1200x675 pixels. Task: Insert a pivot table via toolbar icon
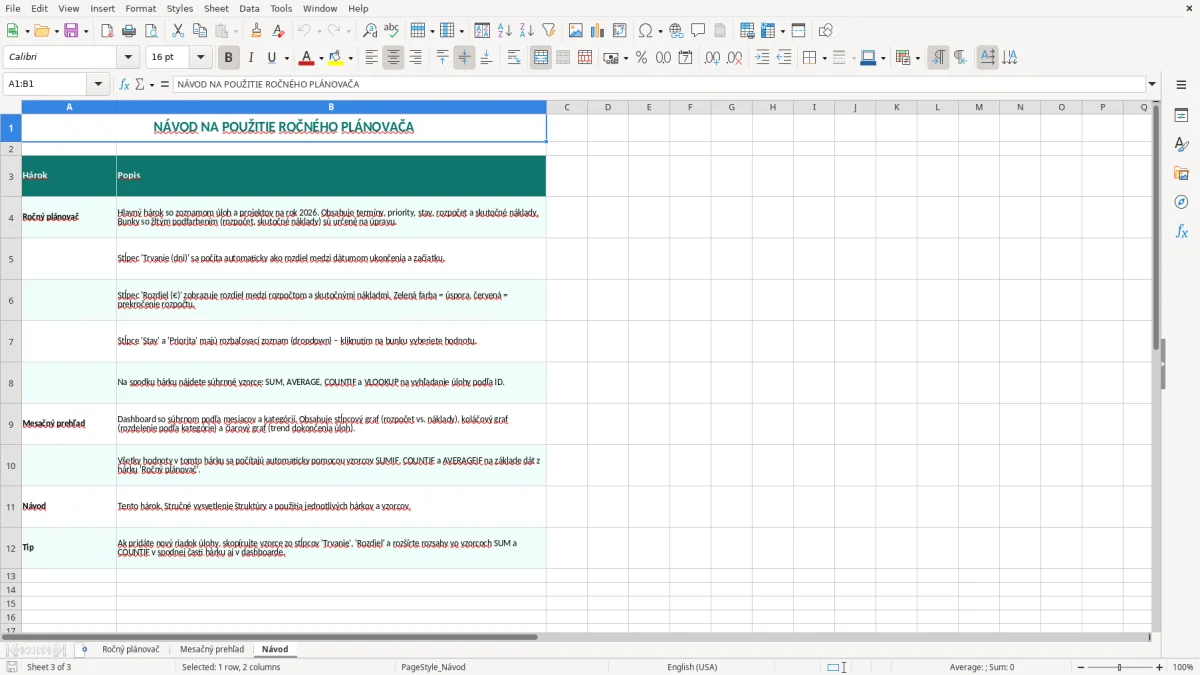620,31
